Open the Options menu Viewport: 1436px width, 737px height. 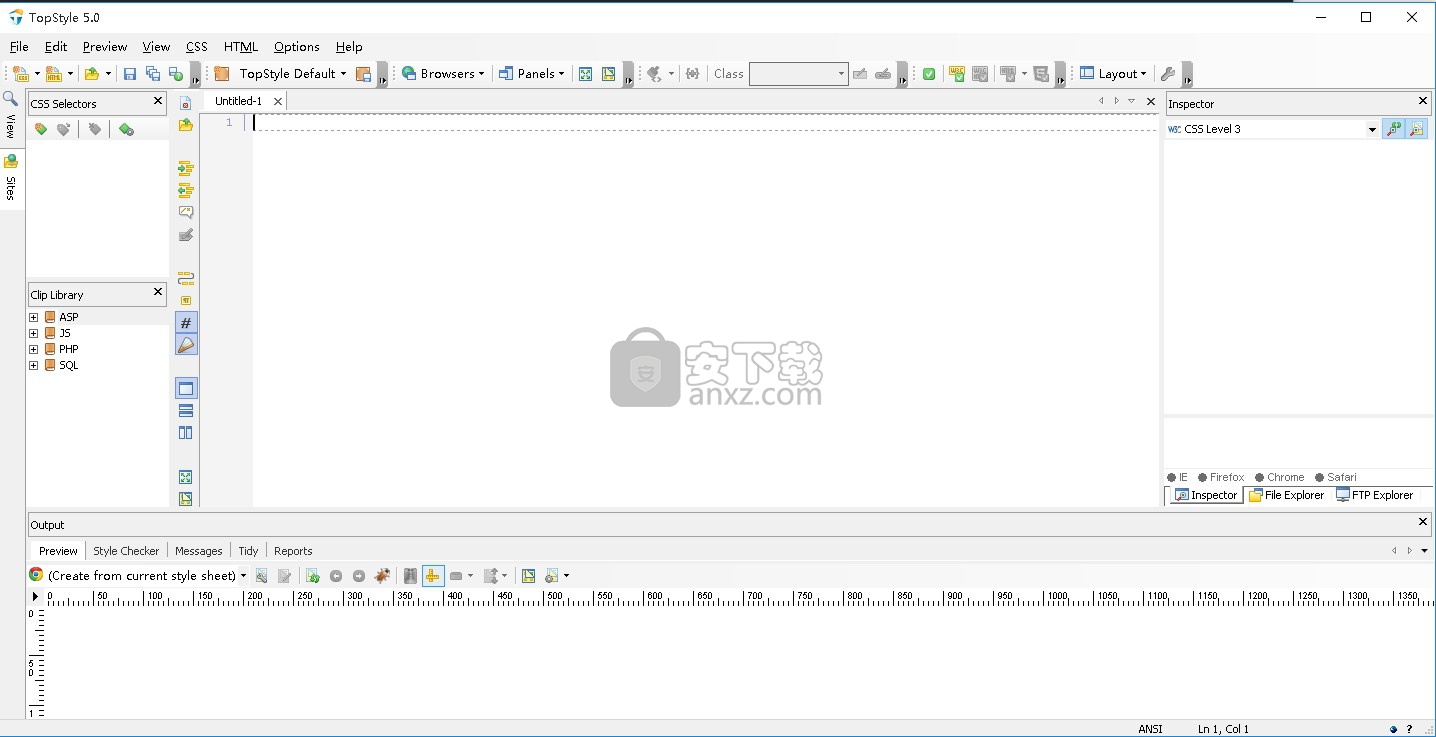tap(297, 46)
